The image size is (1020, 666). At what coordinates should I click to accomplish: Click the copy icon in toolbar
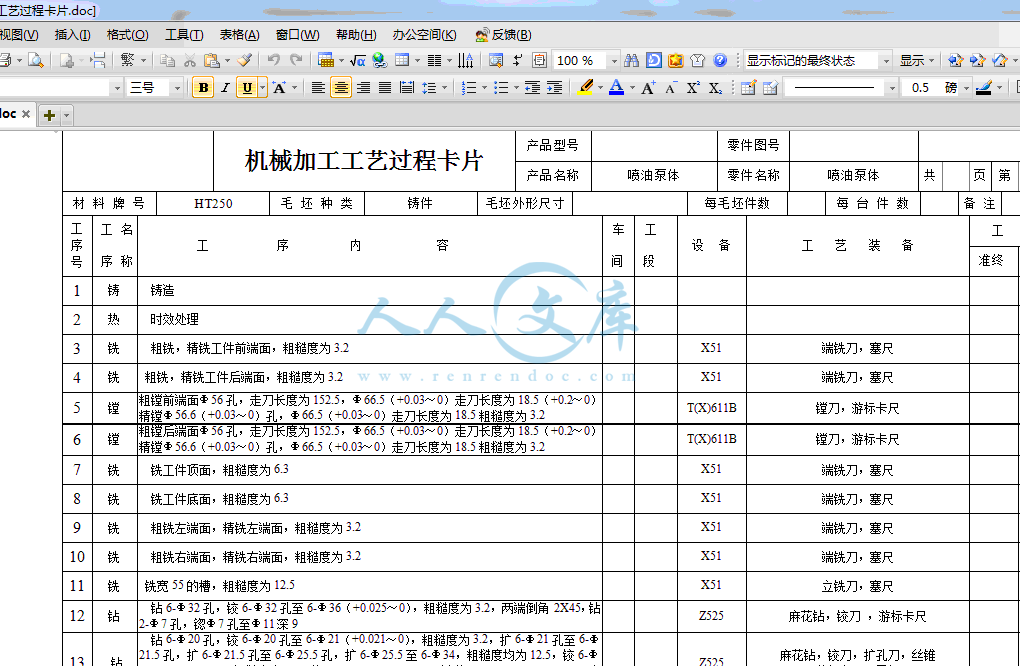(x=167, y=60)
